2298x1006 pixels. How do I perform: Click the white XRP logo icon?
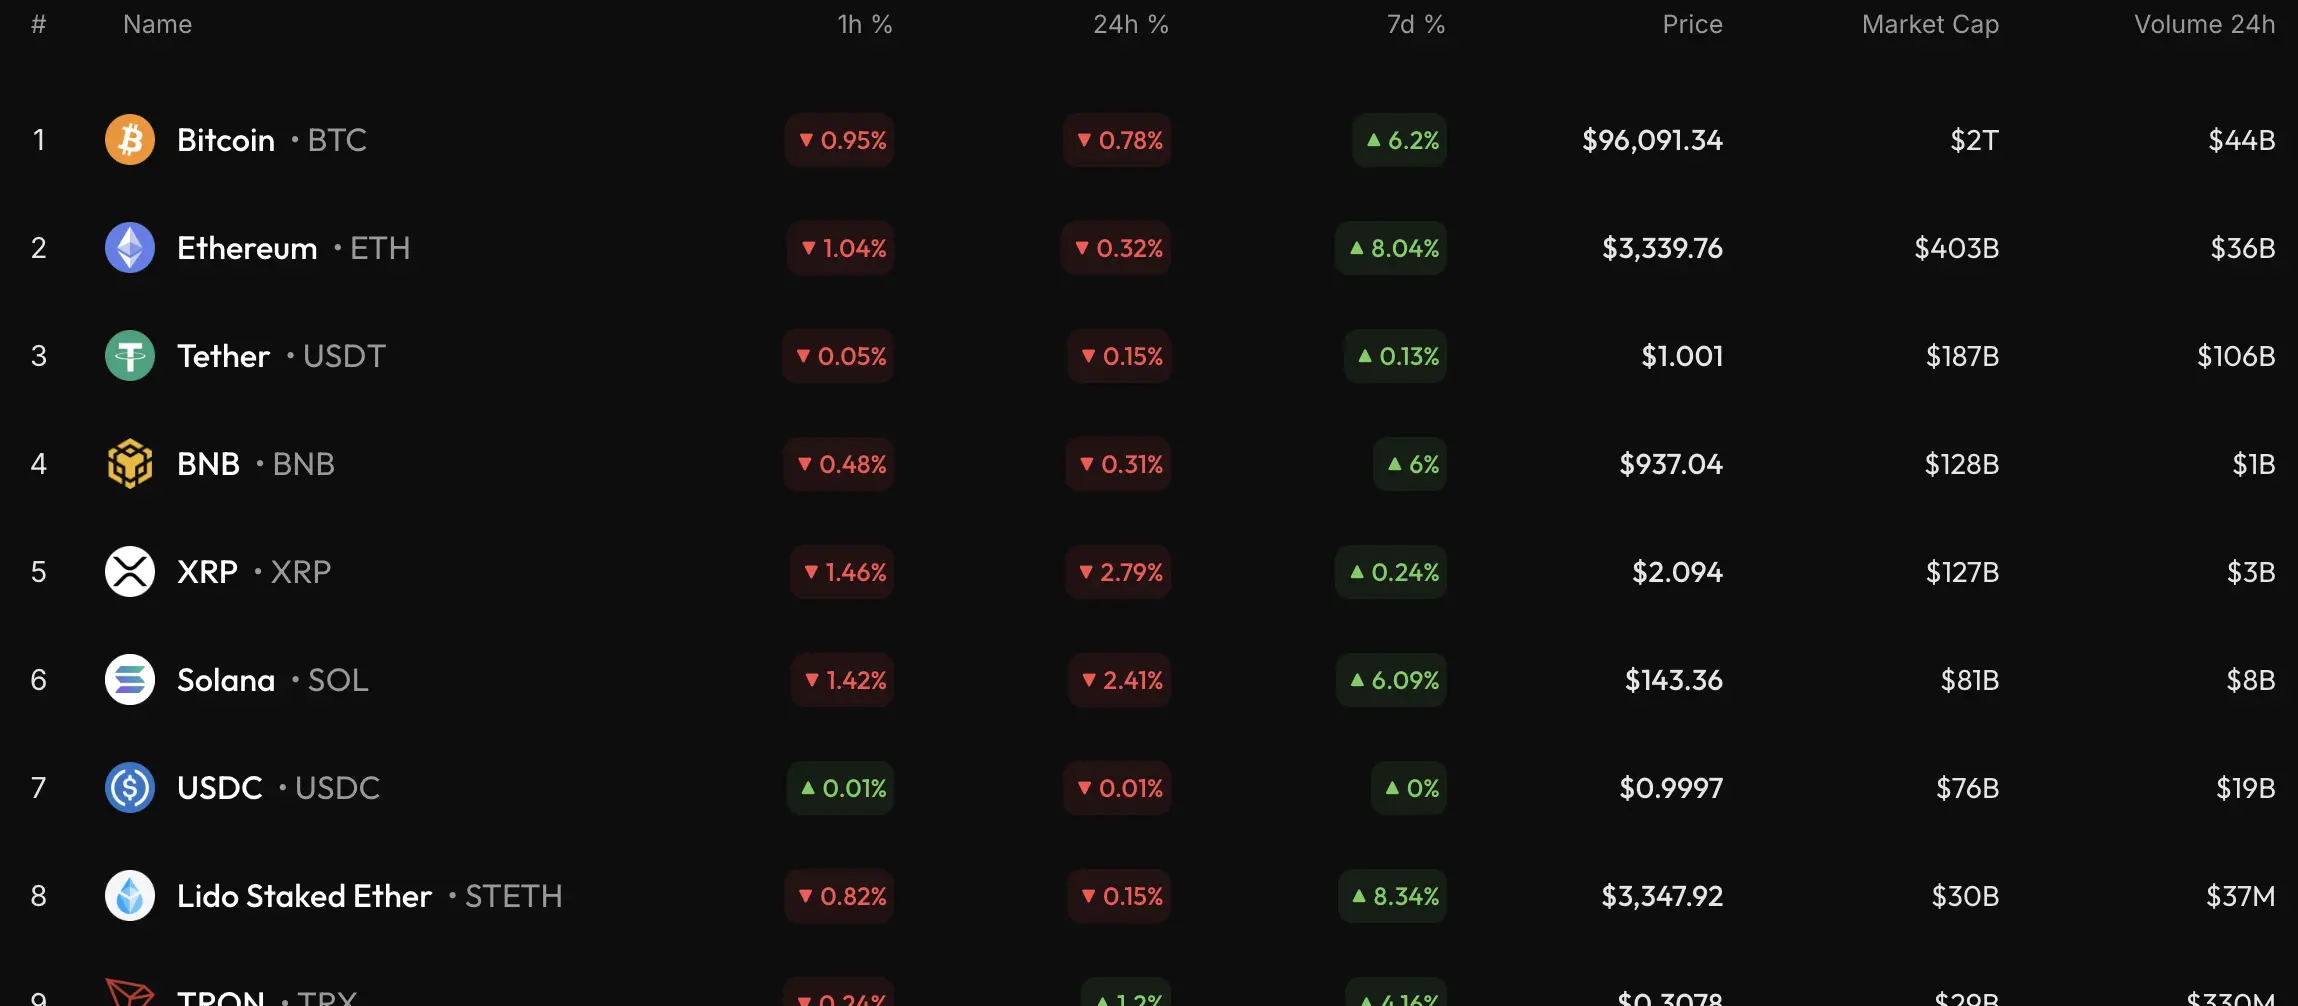(130, 572)
